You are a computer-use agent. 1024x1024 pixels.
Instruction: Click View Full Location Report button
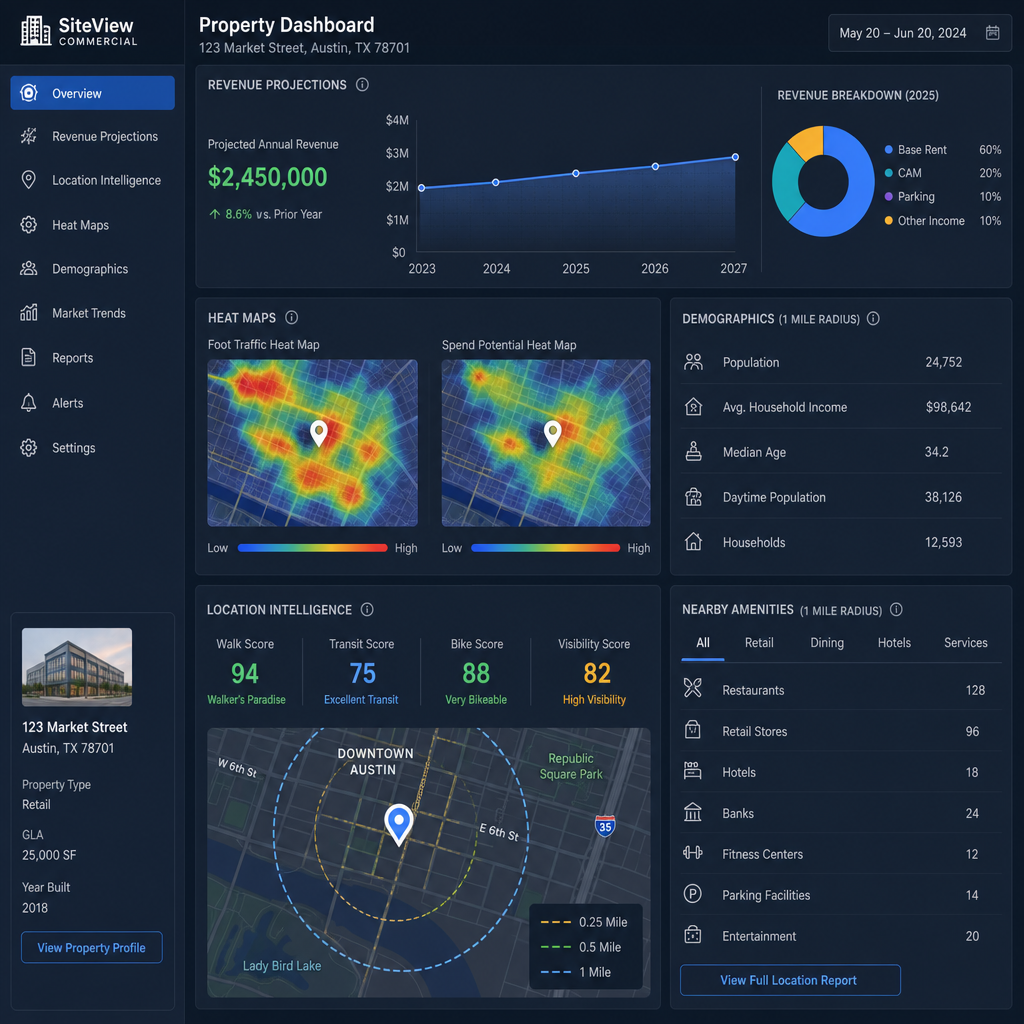[790, 980]
